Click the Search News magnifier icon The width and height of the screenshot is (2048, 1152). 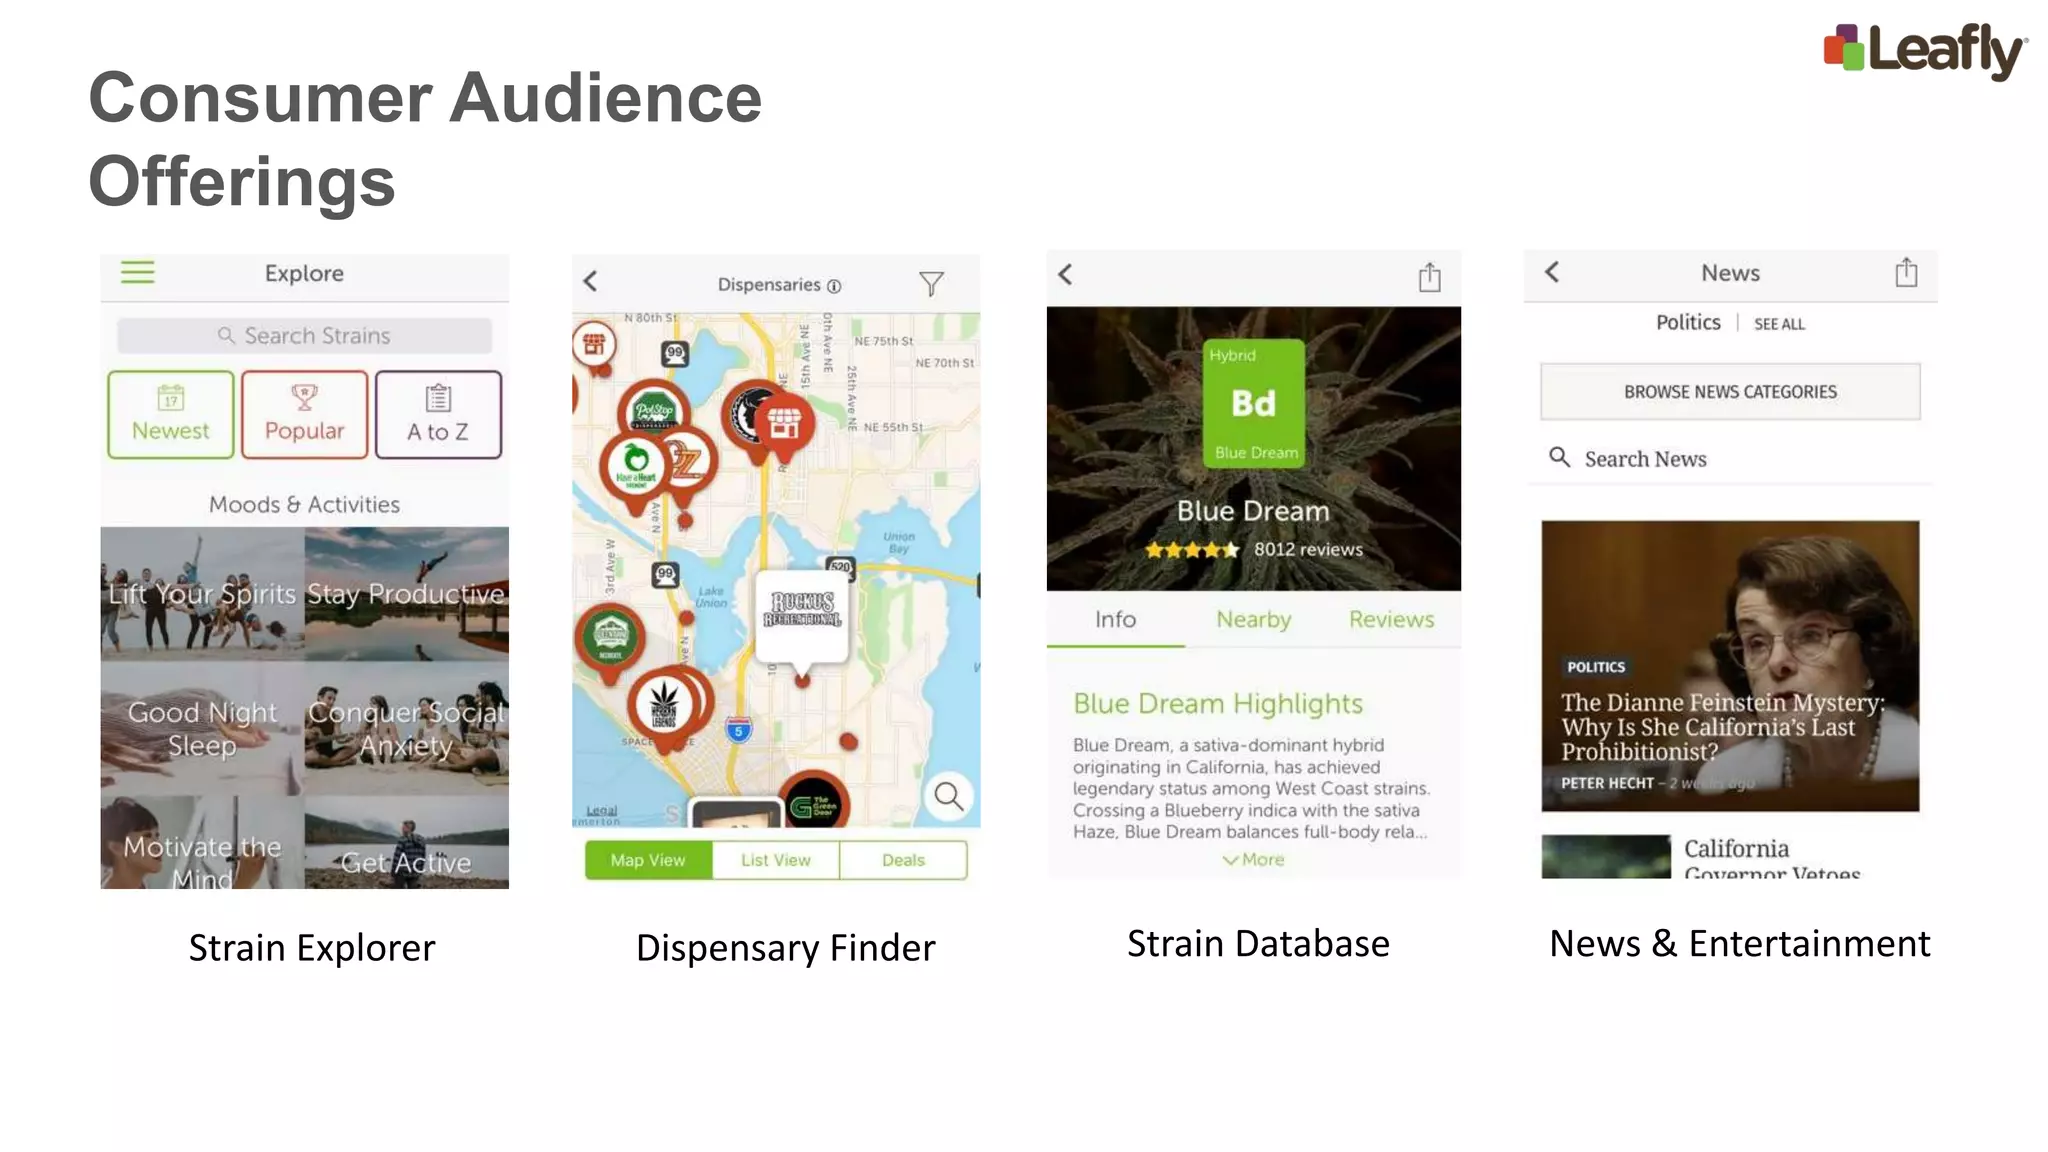pyautogui.click(x=1559, y=458)
